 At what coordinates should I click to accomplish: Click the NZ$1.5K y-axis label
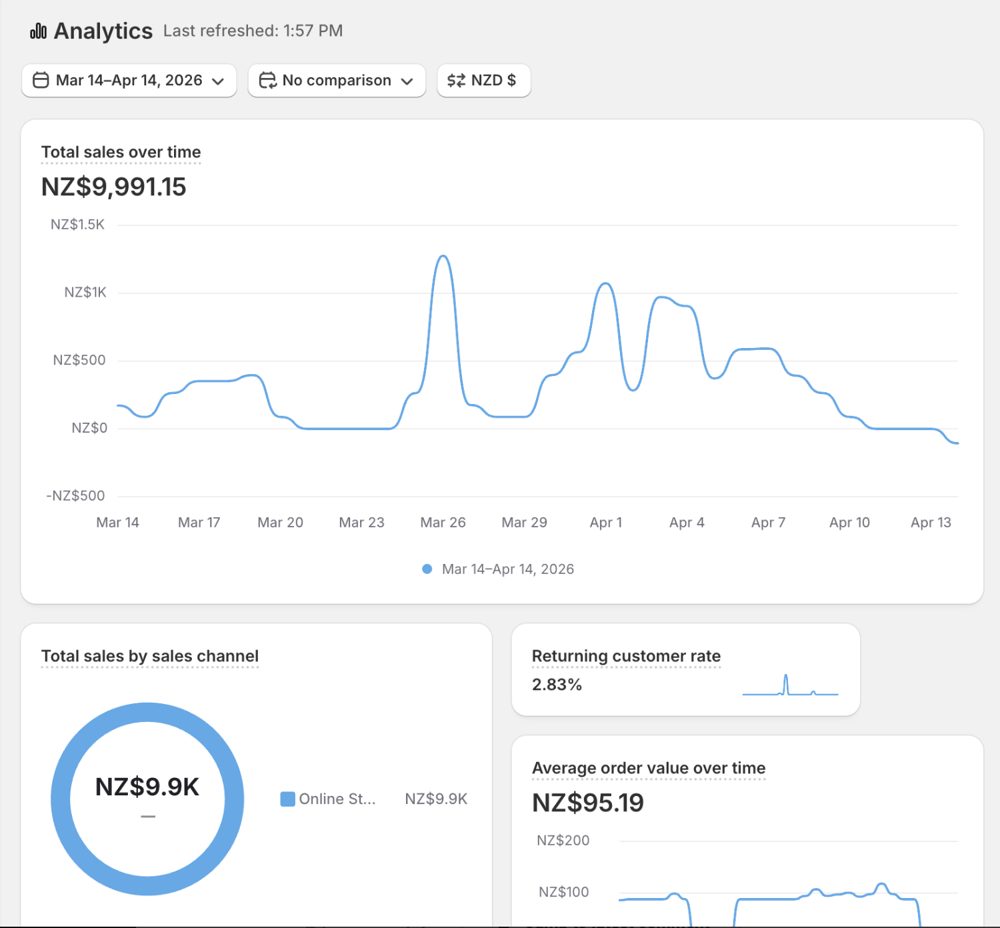77,225
